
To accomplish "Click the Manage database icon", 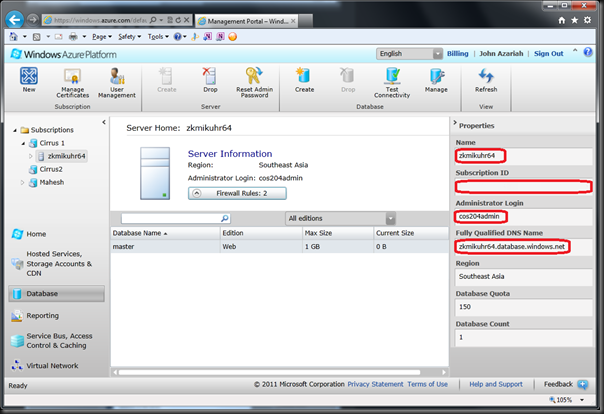I will click(436, 76).
